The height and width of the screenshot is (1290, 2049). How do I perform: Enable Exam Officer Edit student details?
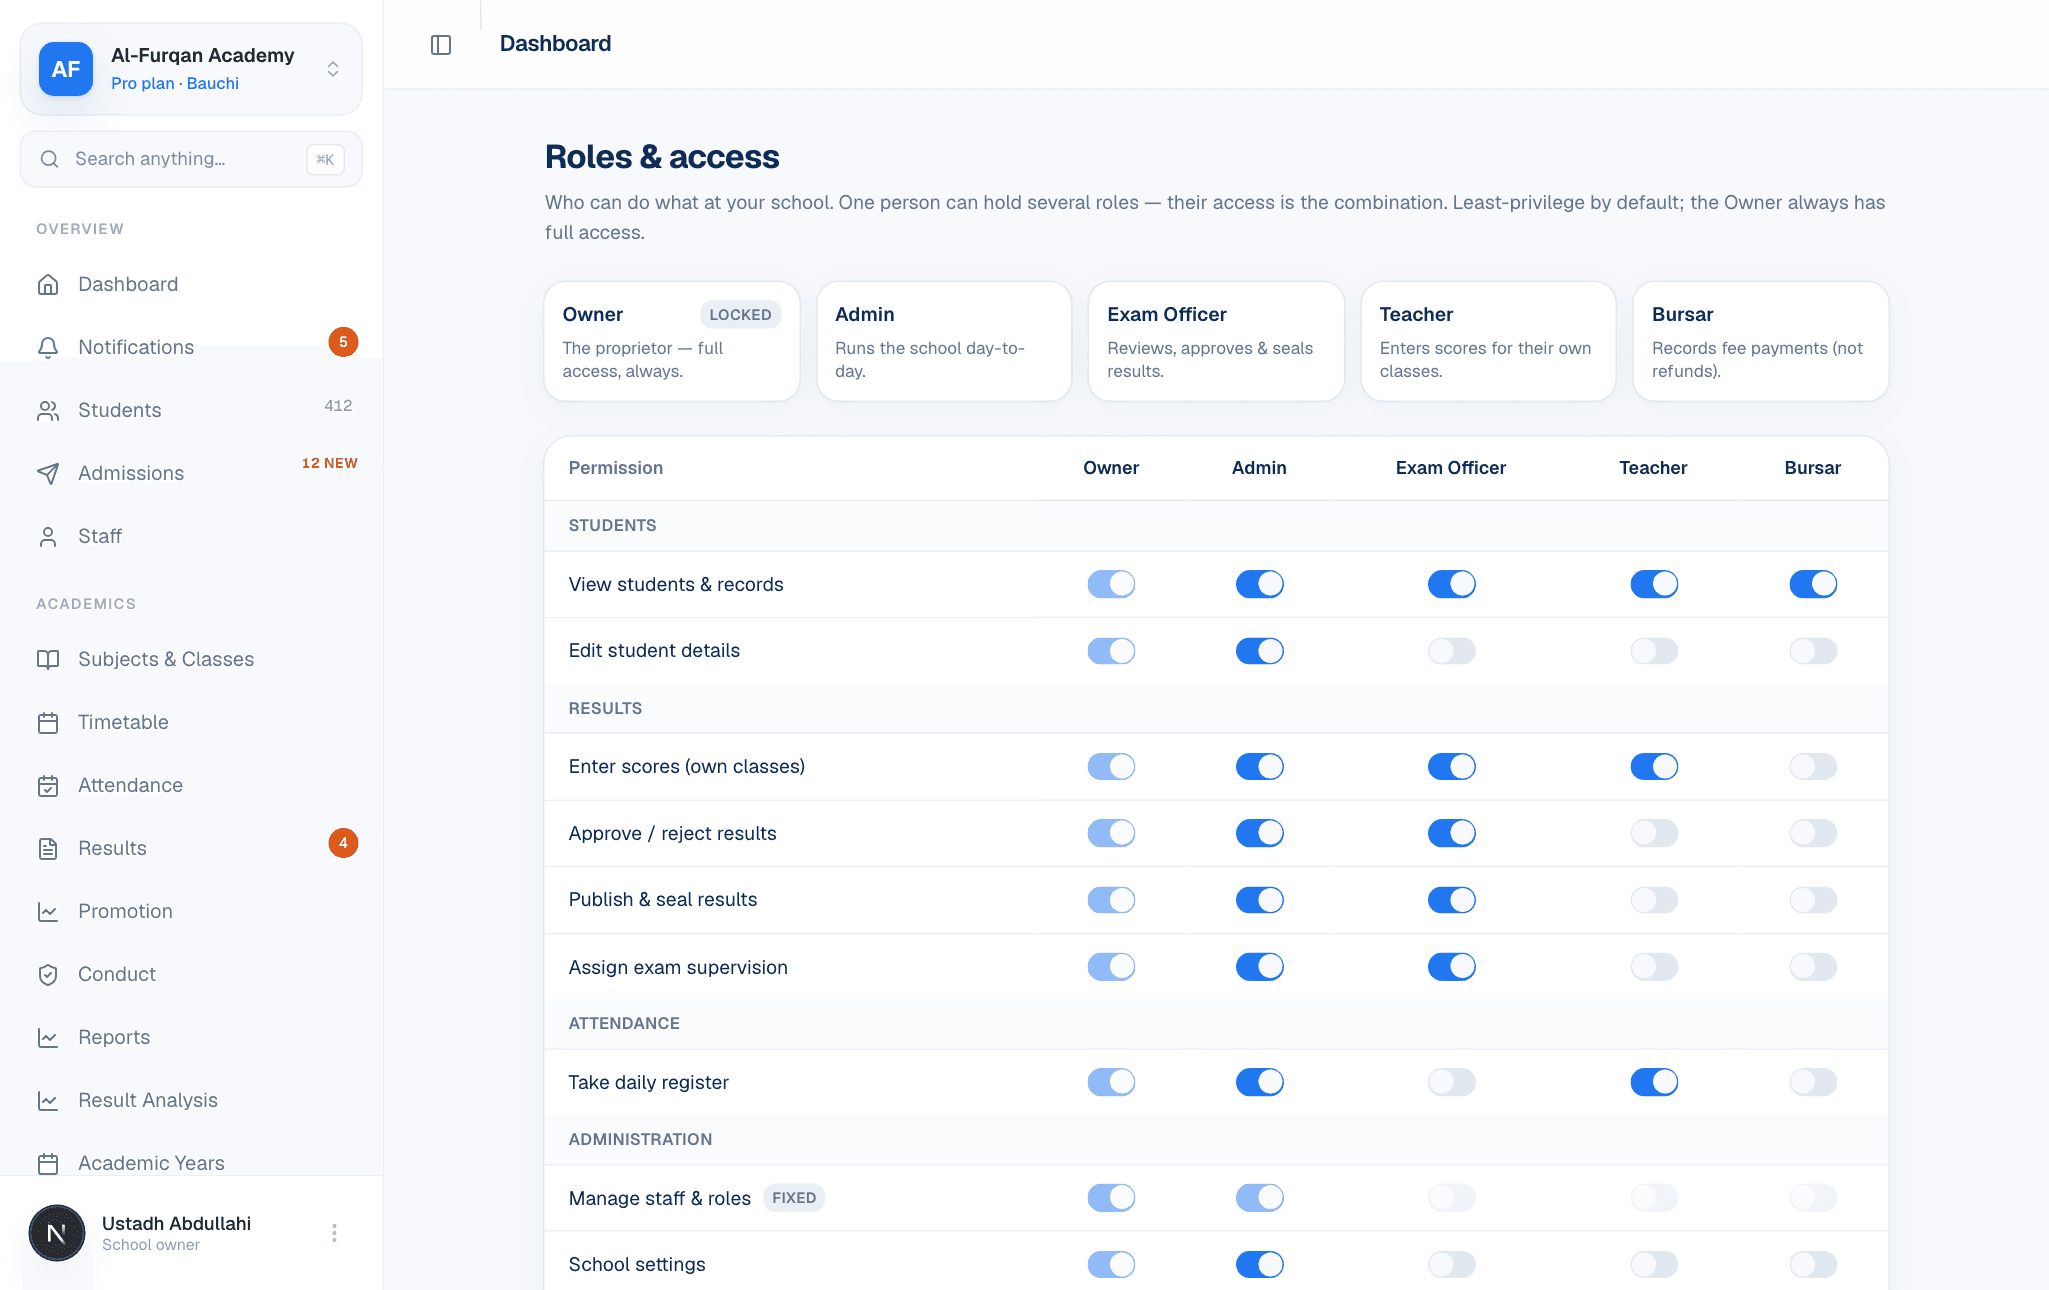(1451, 651)
